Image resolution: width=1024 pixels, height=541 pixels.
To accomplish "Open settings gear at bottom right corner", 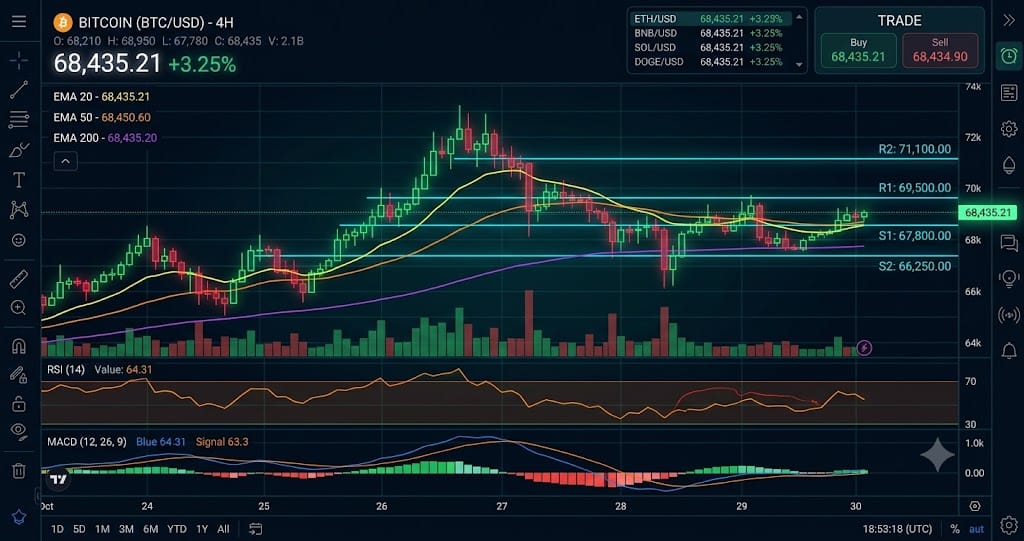I will [1008, 524].
